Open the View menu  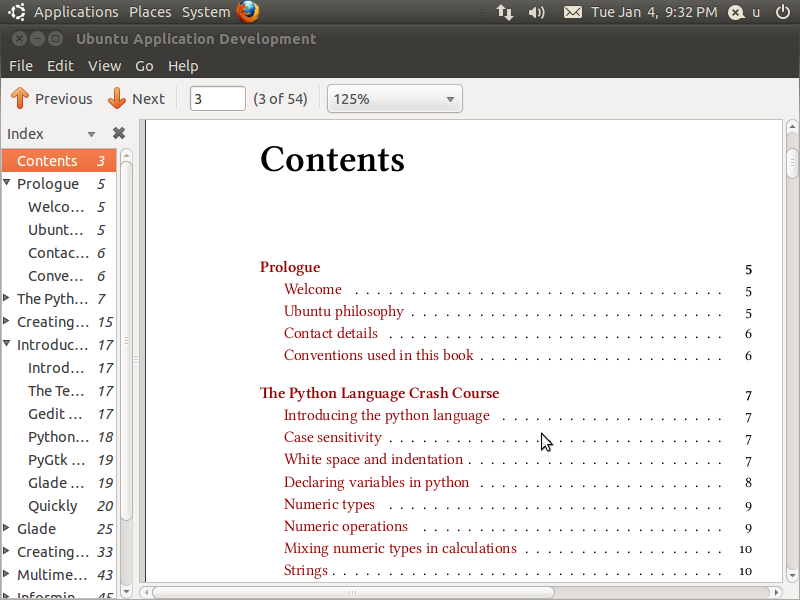coord(104,66)
